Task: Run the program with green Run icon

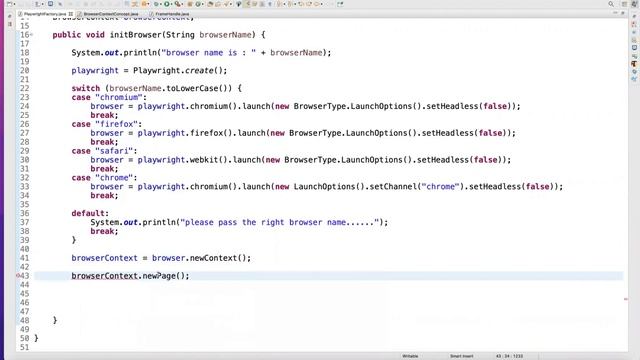Action: [167, 4]
